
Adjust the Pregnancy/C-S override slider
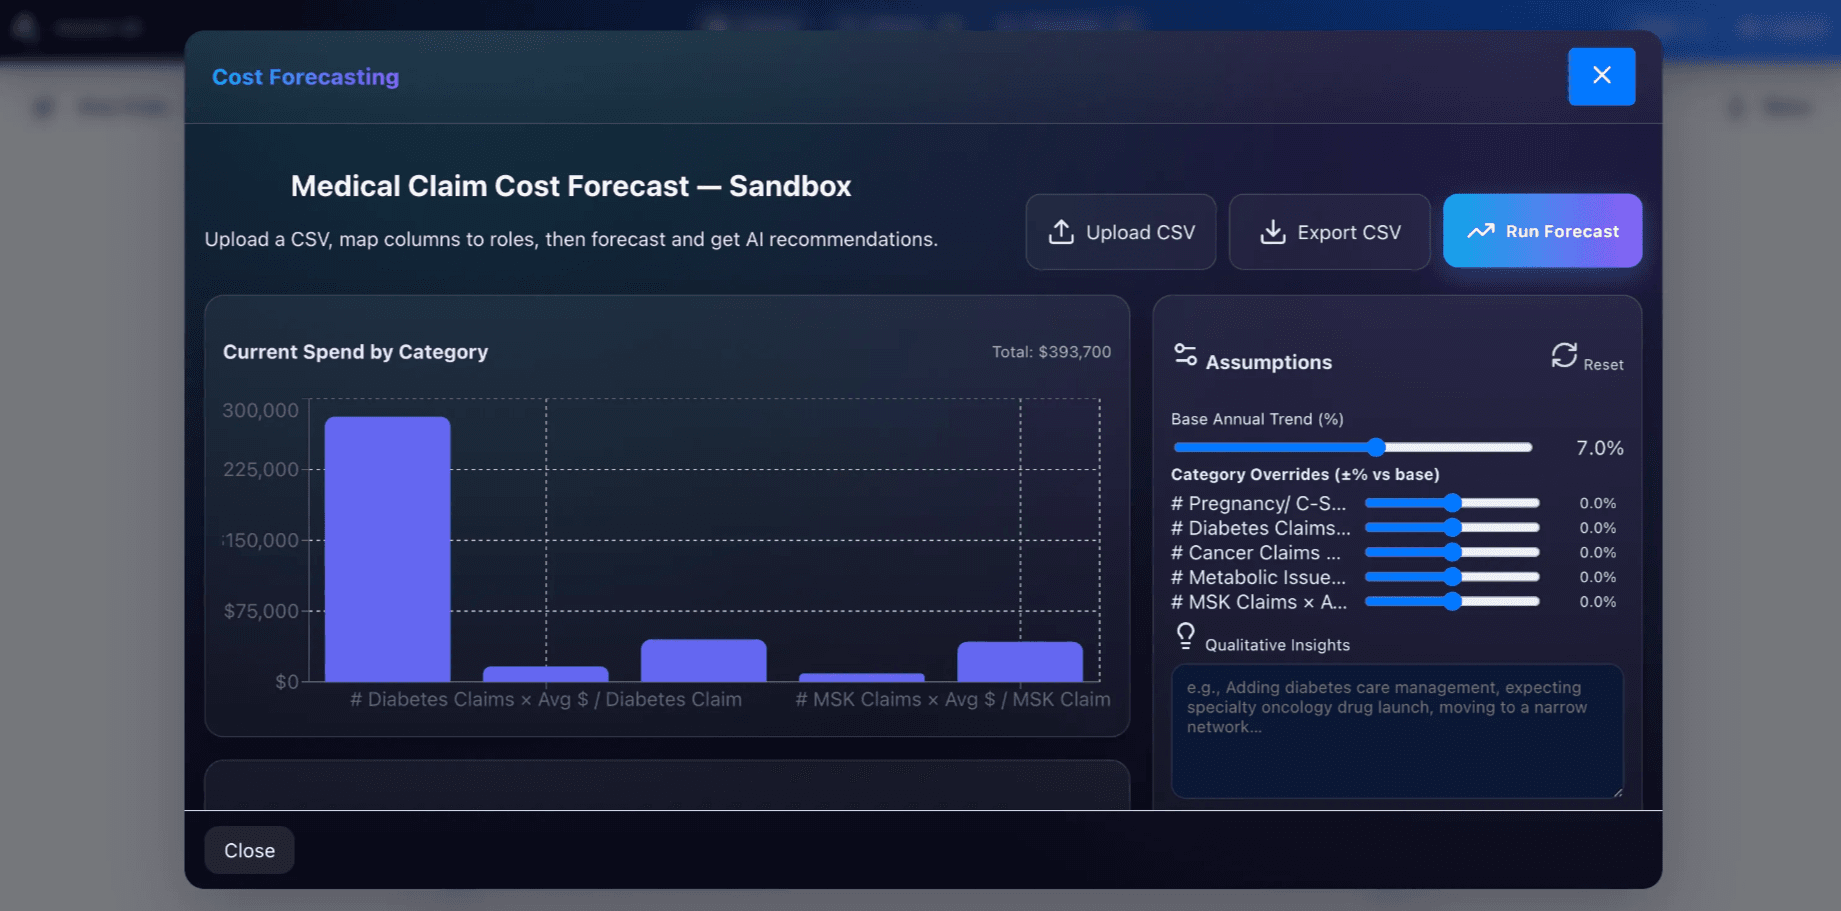tap(1452, 503)
